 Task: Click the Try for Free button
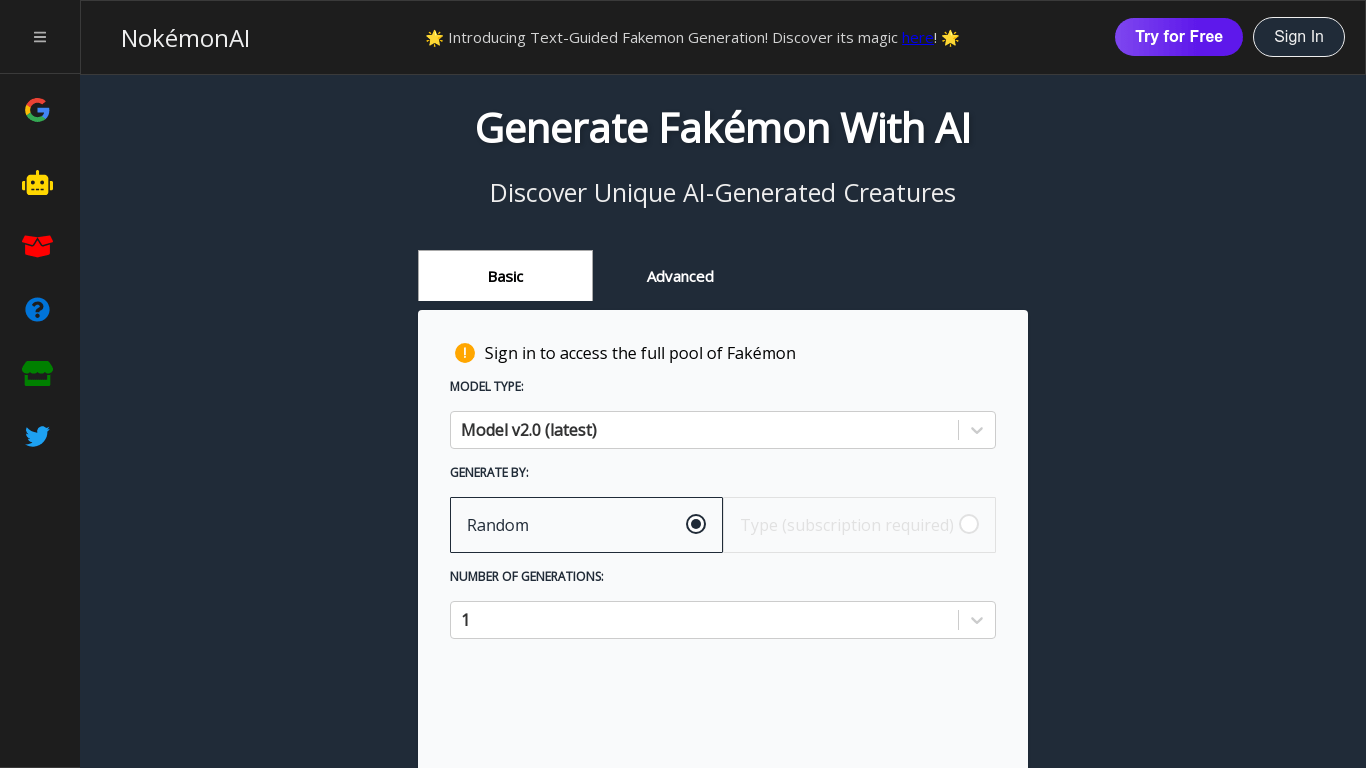(1178, 36)
